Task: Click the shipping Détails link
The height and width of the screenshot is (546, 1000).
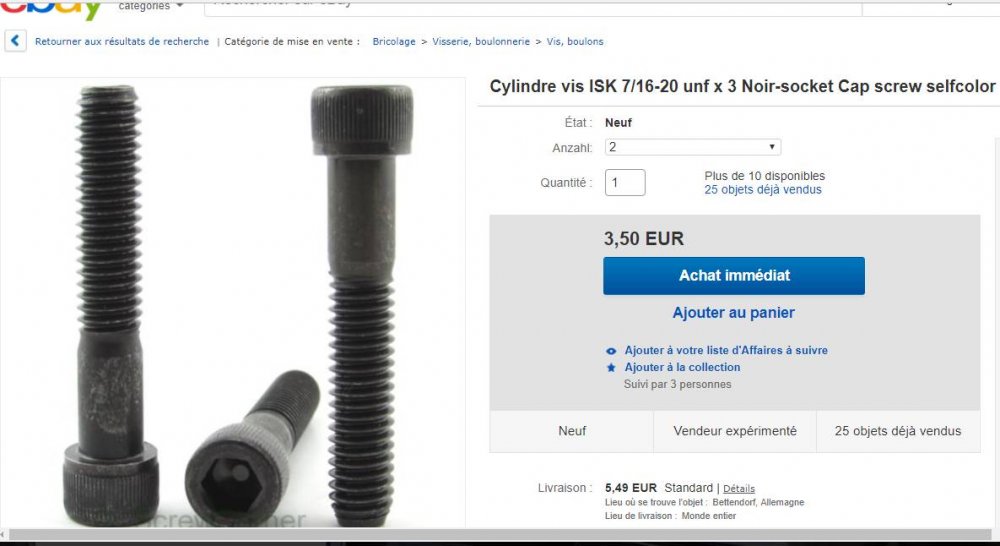Action: [x=739, y=489]
